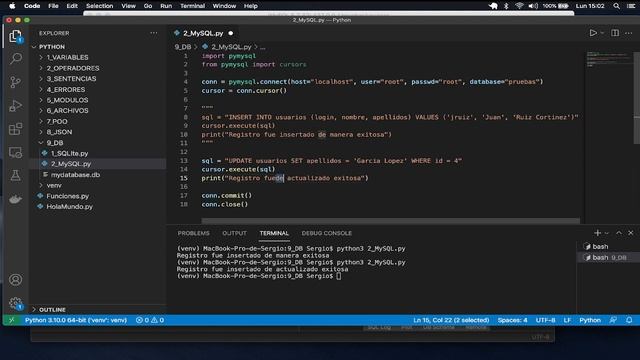Viewport: 640px width, 360px height.
Task: Open the Run menu
Action: point(166,6)
